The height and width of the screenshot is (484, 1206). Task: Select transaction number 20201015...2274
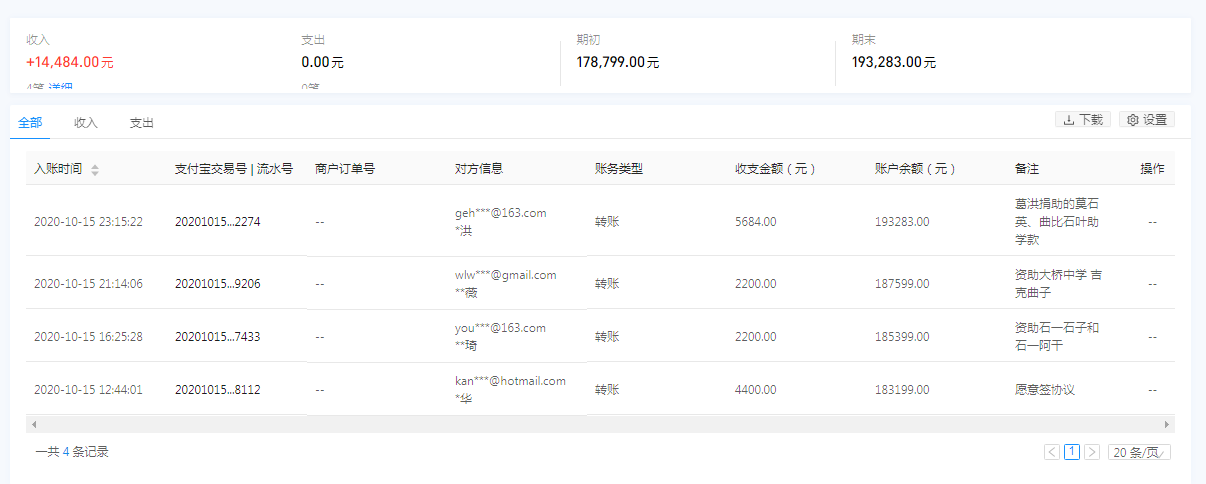217,222
